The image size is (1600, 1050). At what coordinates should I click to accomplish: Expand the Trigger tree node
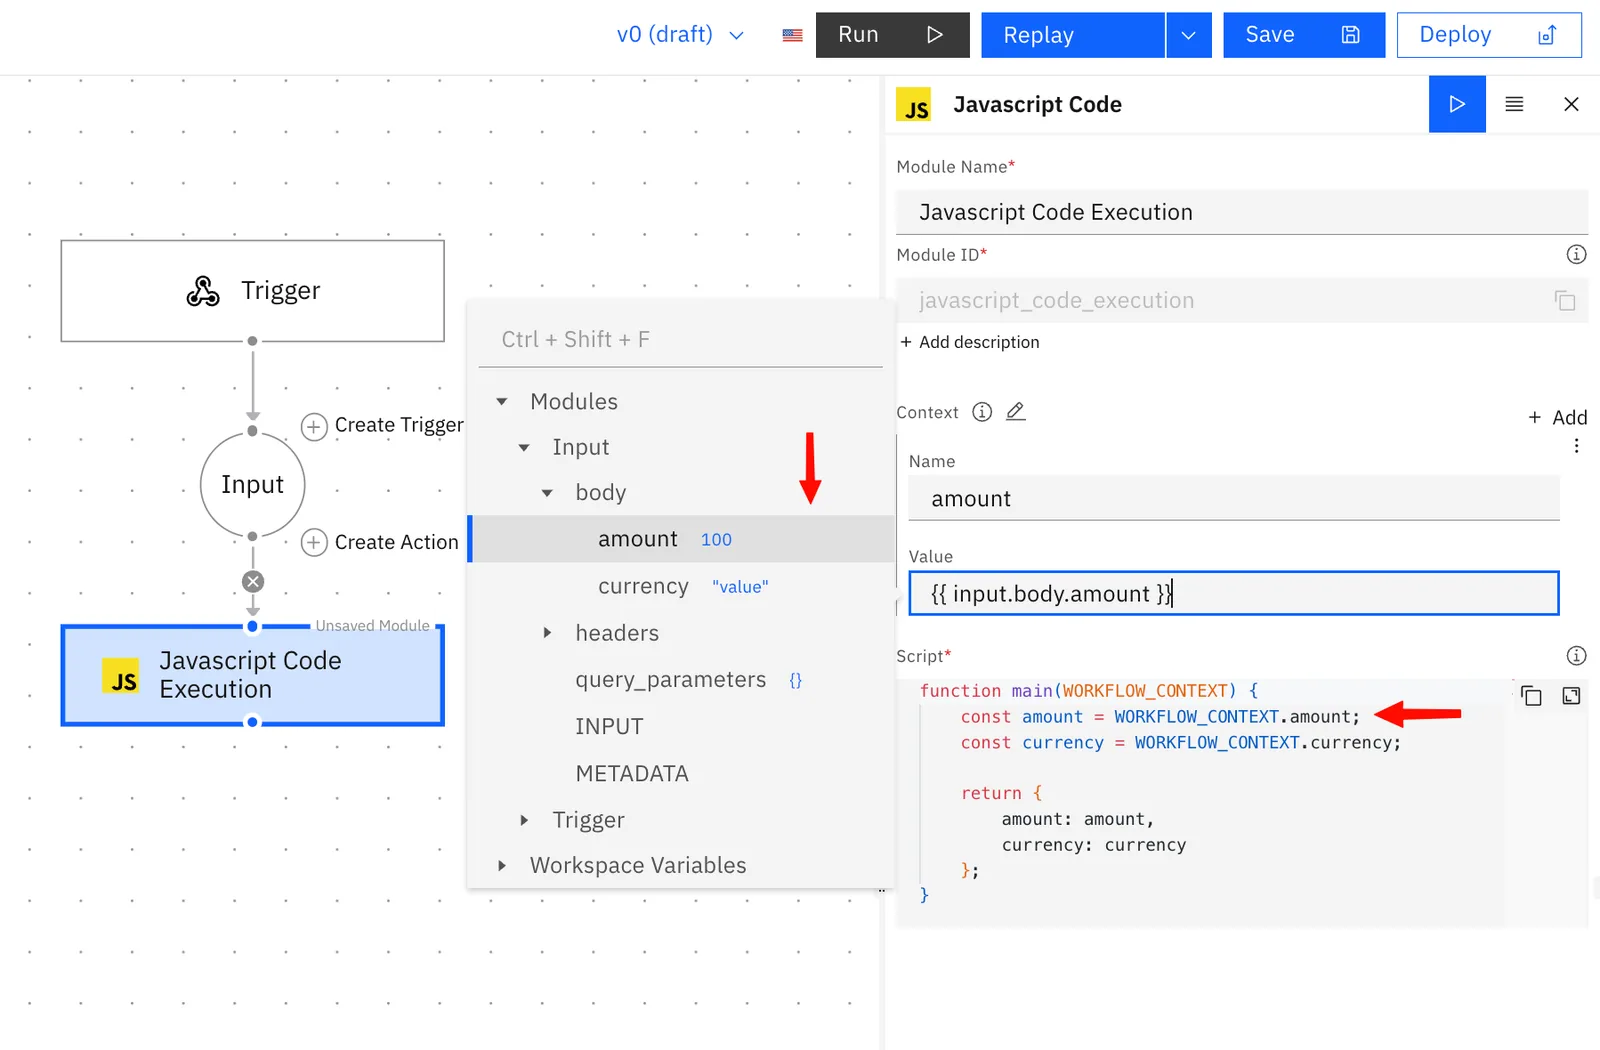point(524,820)
